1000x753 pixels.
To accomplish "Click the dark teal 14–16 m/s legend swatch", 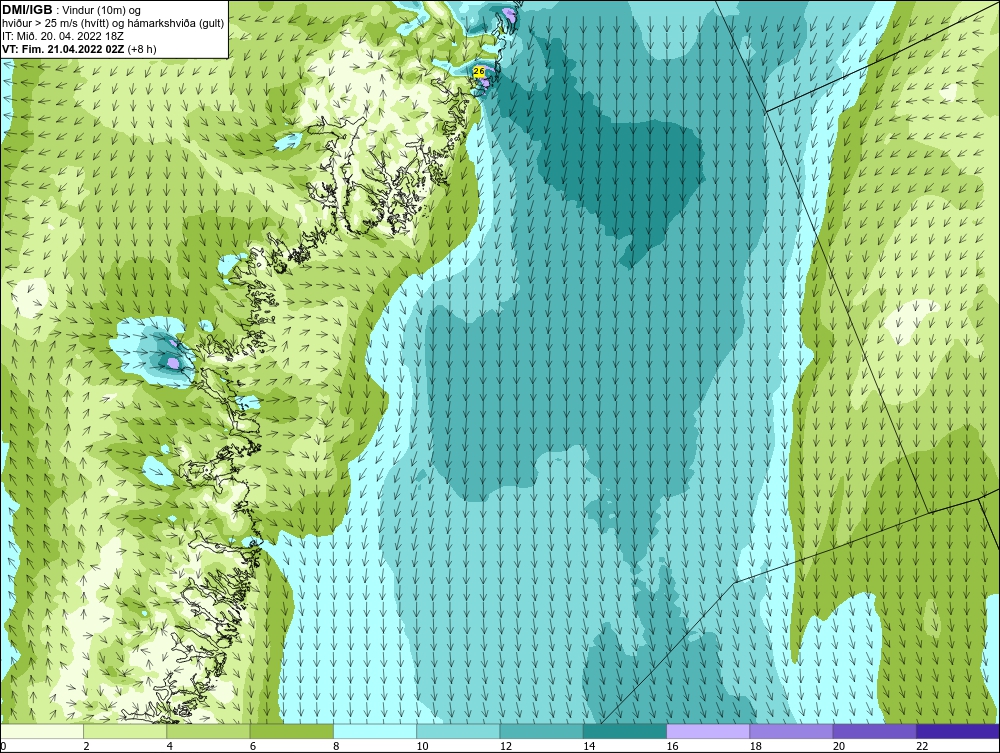I will [x=624, y=731].
